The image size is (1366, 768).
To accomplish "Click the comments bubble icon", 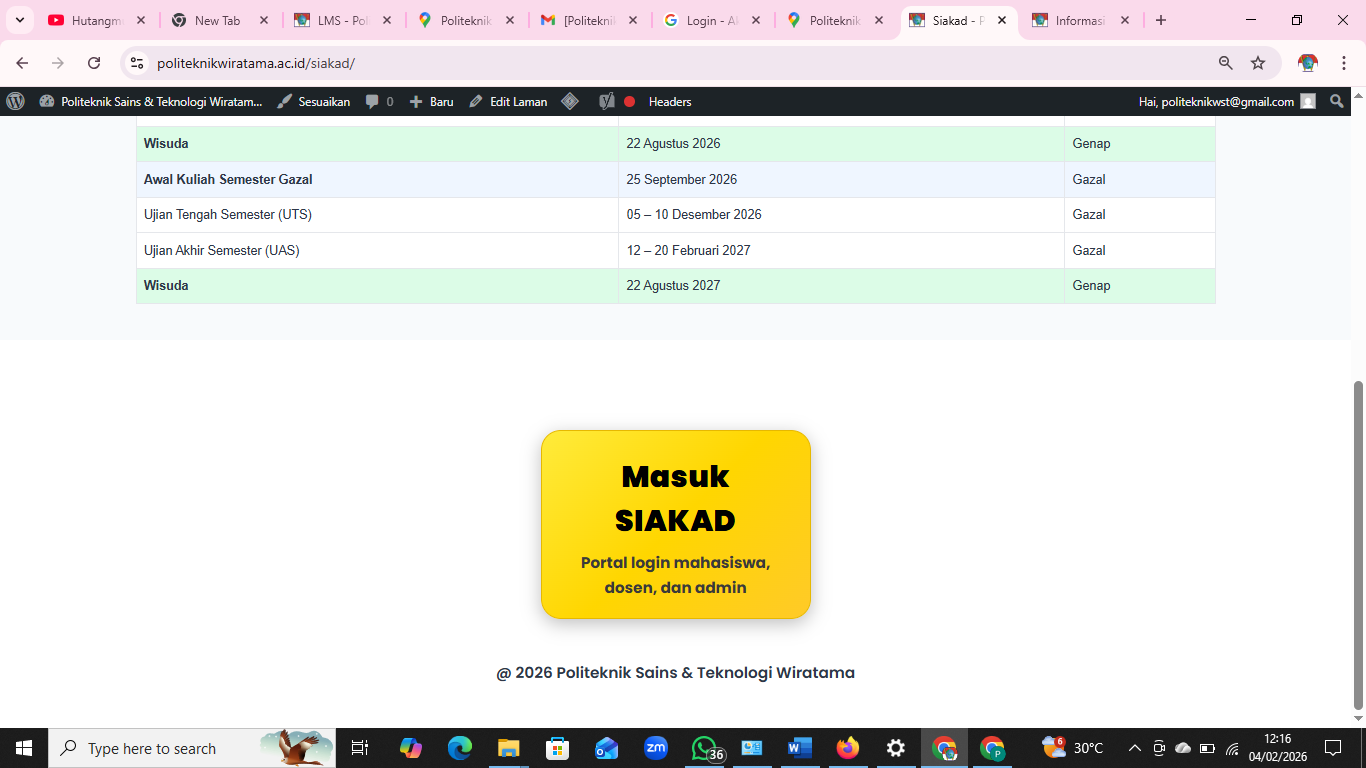I will click(x=372, y=101).
